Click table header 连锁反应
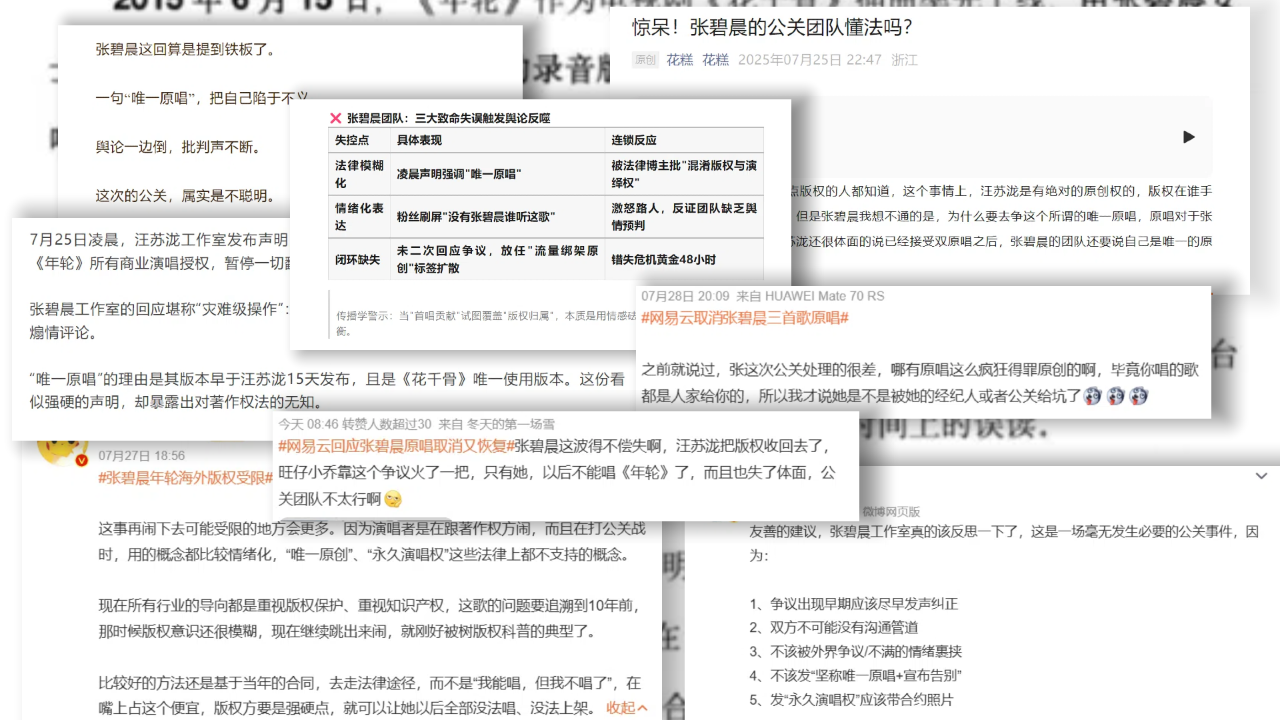This screenshot has width=1280, height=720. point(634,140)
